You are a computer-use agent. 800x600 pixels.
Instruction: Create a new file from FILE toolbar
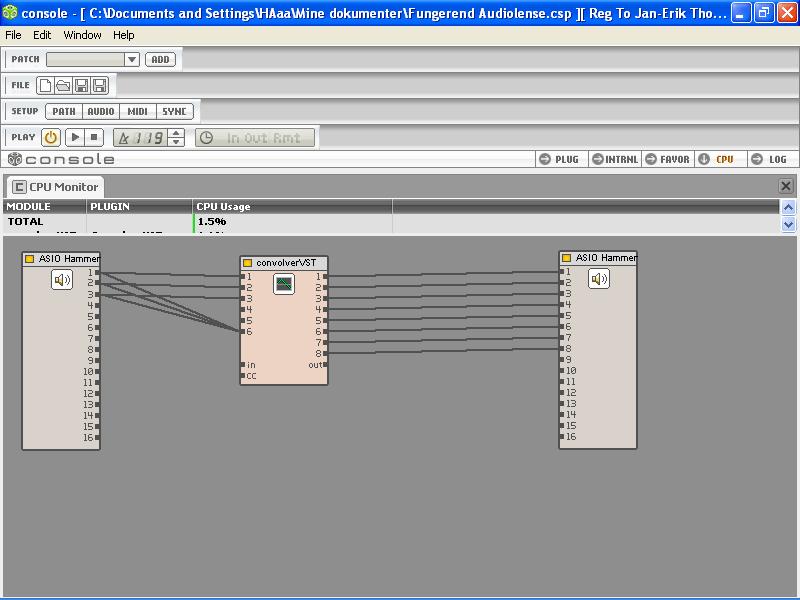pos(45,85)
